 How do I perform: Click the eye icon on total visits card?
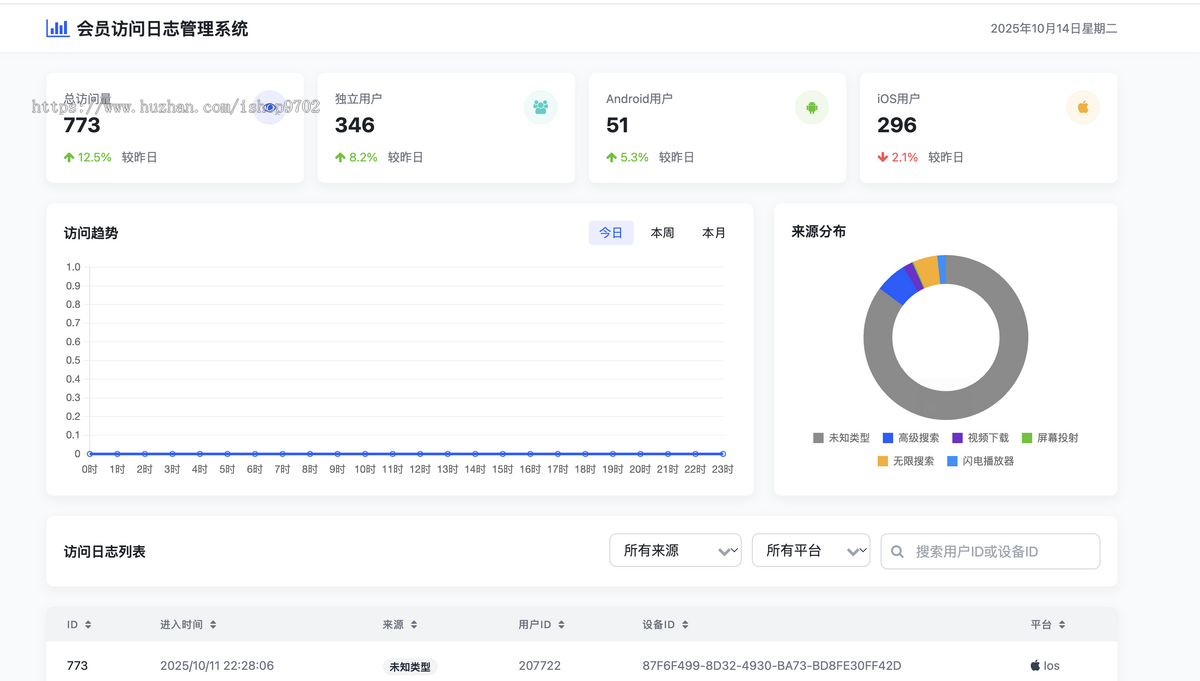click(270, 107)
